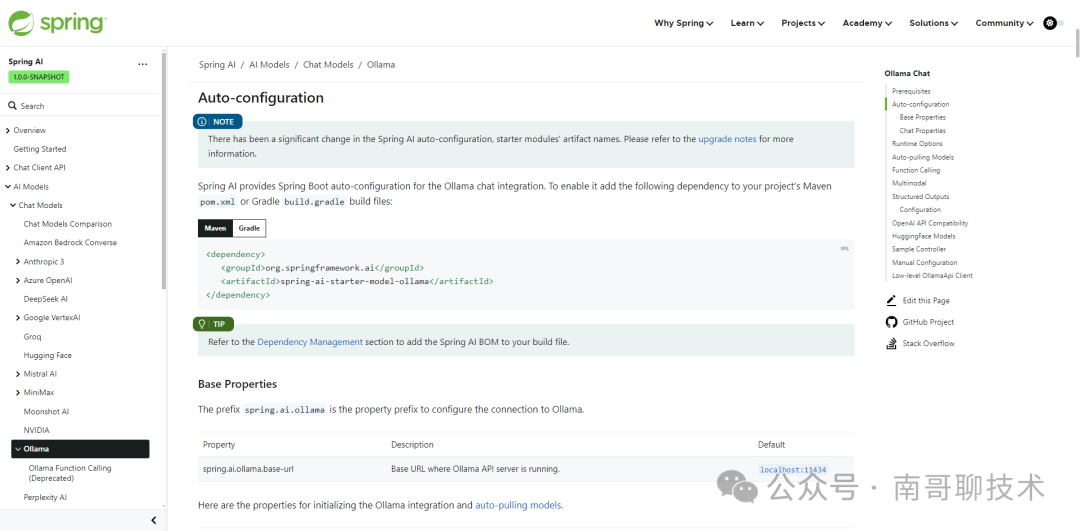Click the 1.0.0-SNAPSHOT version badge
Screen dimensions: 1080x531
pos(39,77)
